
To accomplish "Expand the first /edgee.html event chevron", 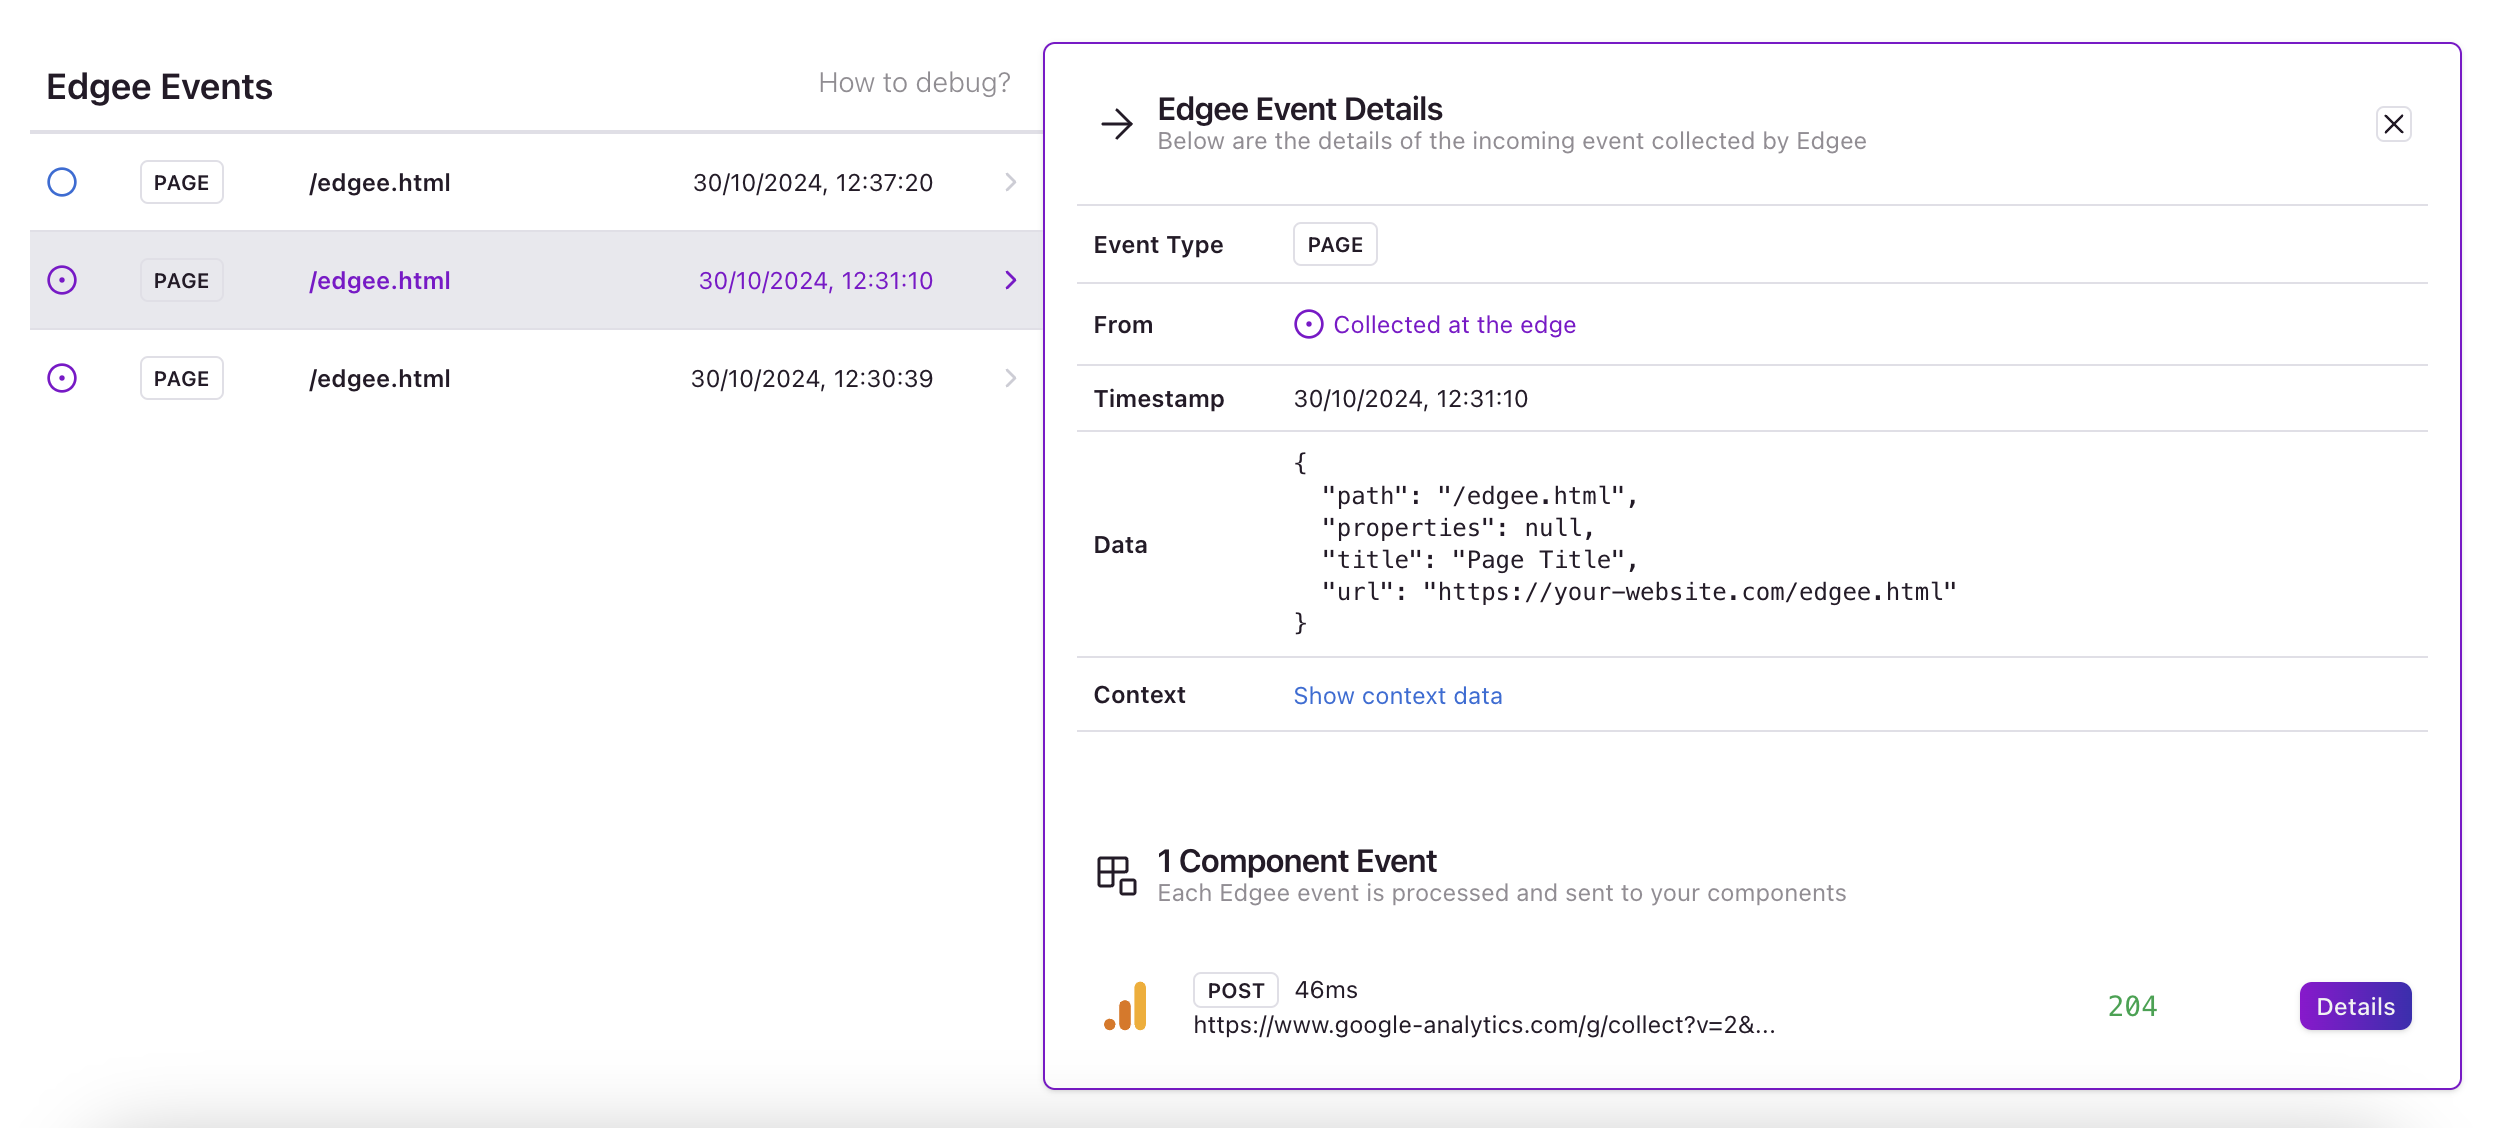I will pos(1011,182).
